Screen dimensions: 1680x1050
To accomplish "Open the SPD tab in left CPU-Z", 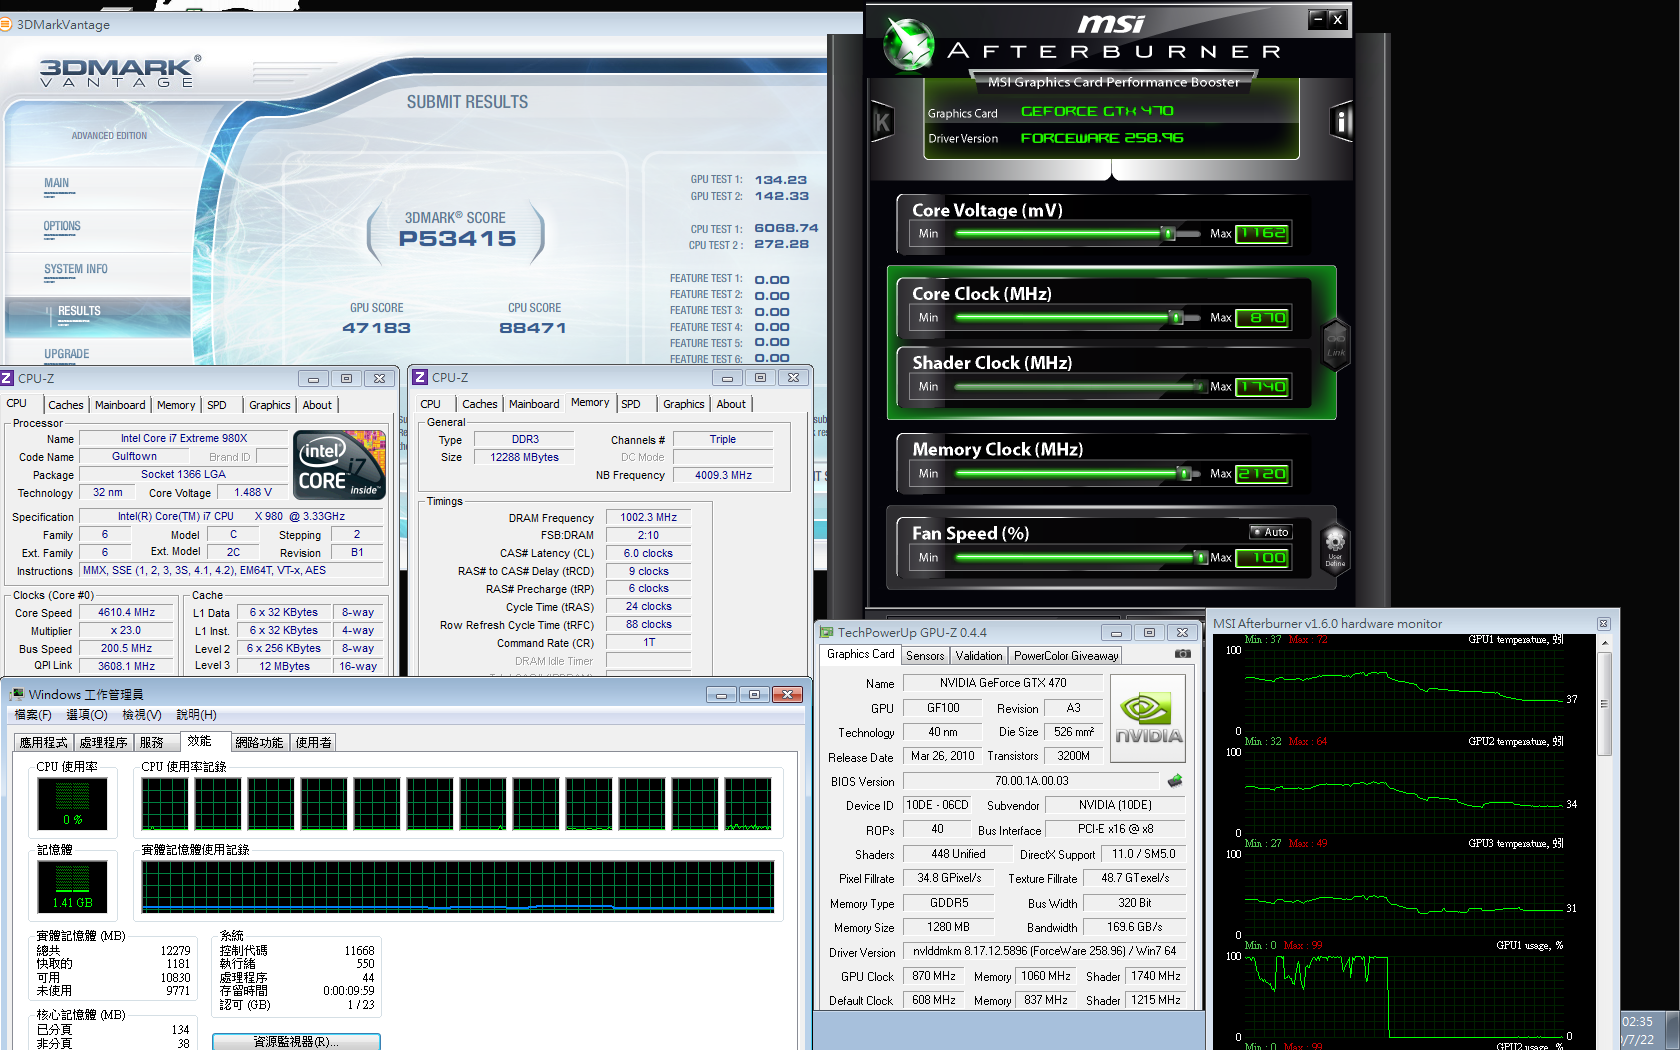I will (x=217, y=405).
